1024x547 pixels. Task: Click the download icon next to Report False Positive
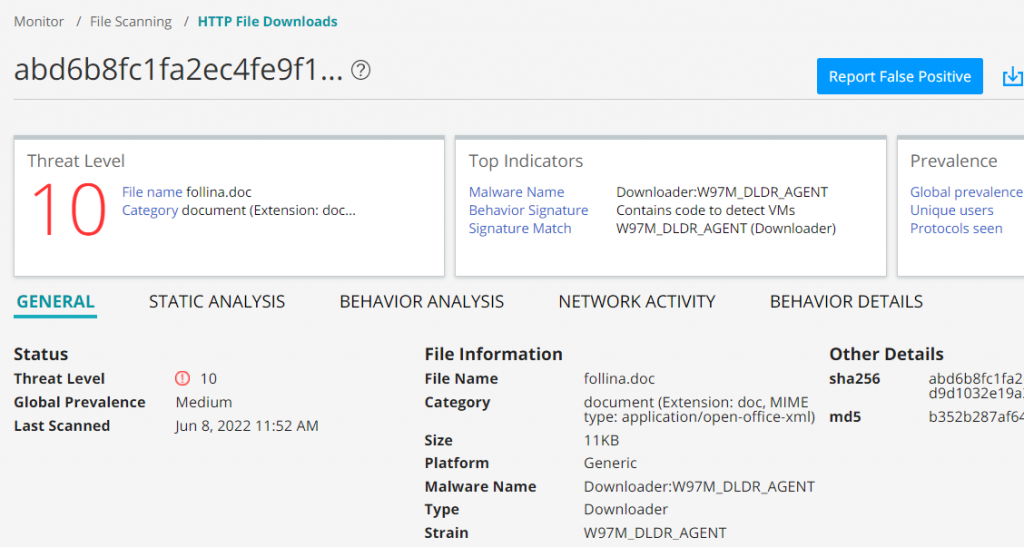coord(1012,77)
